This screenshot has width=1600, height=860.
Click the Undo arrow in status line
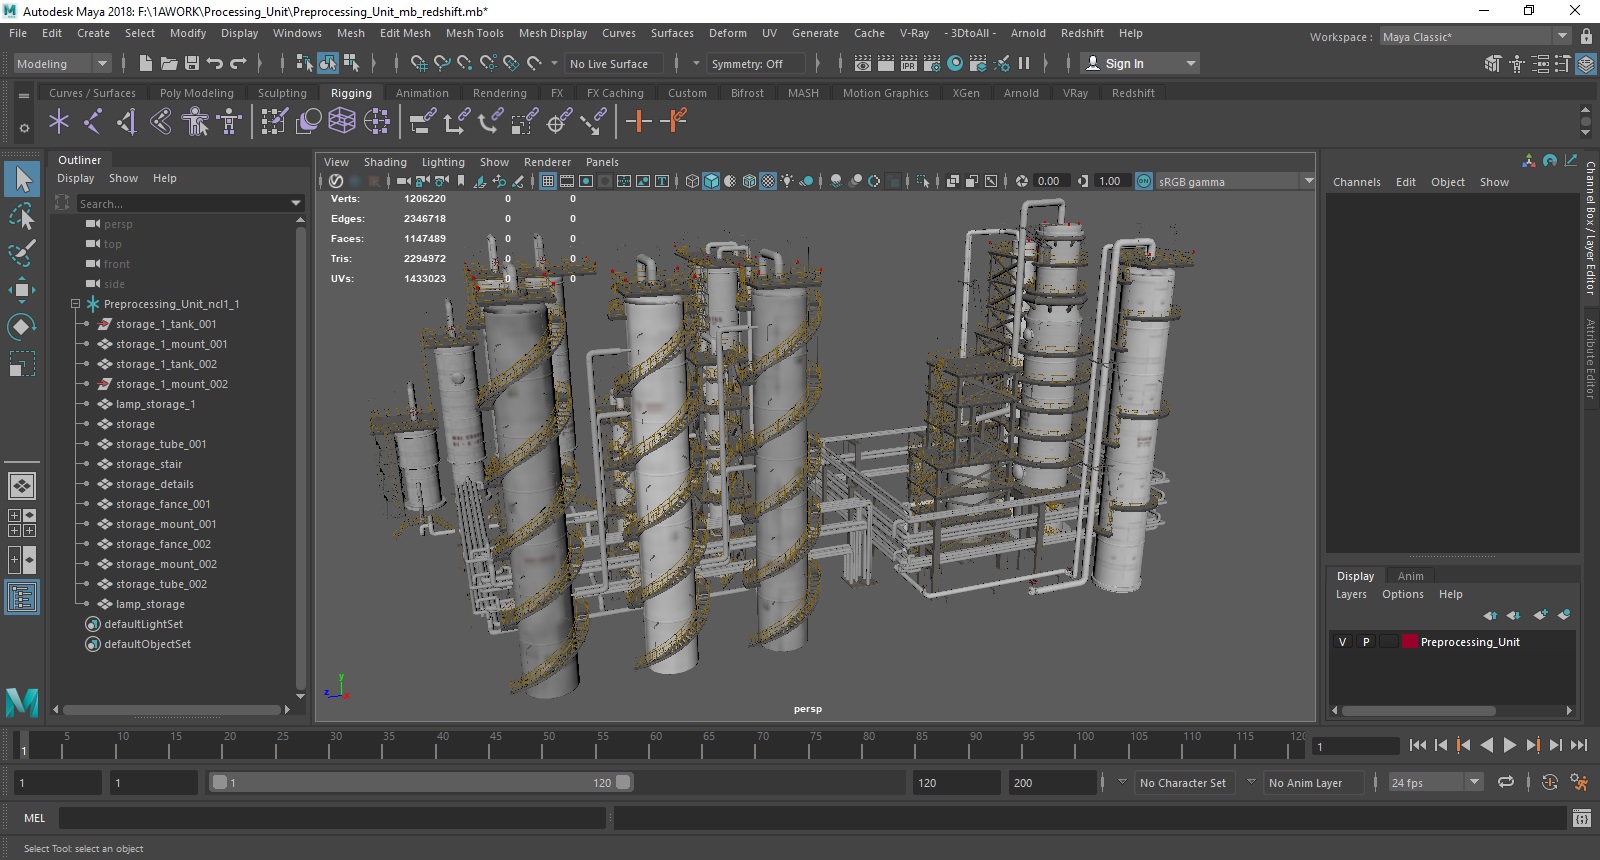(x=214, y=63)
